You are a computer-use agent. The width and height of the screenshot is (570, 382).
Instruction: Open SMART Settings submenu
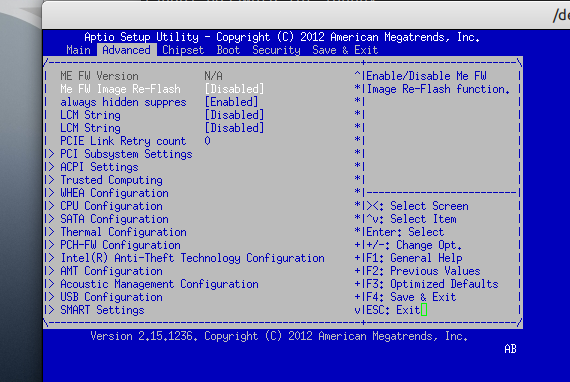102,310
